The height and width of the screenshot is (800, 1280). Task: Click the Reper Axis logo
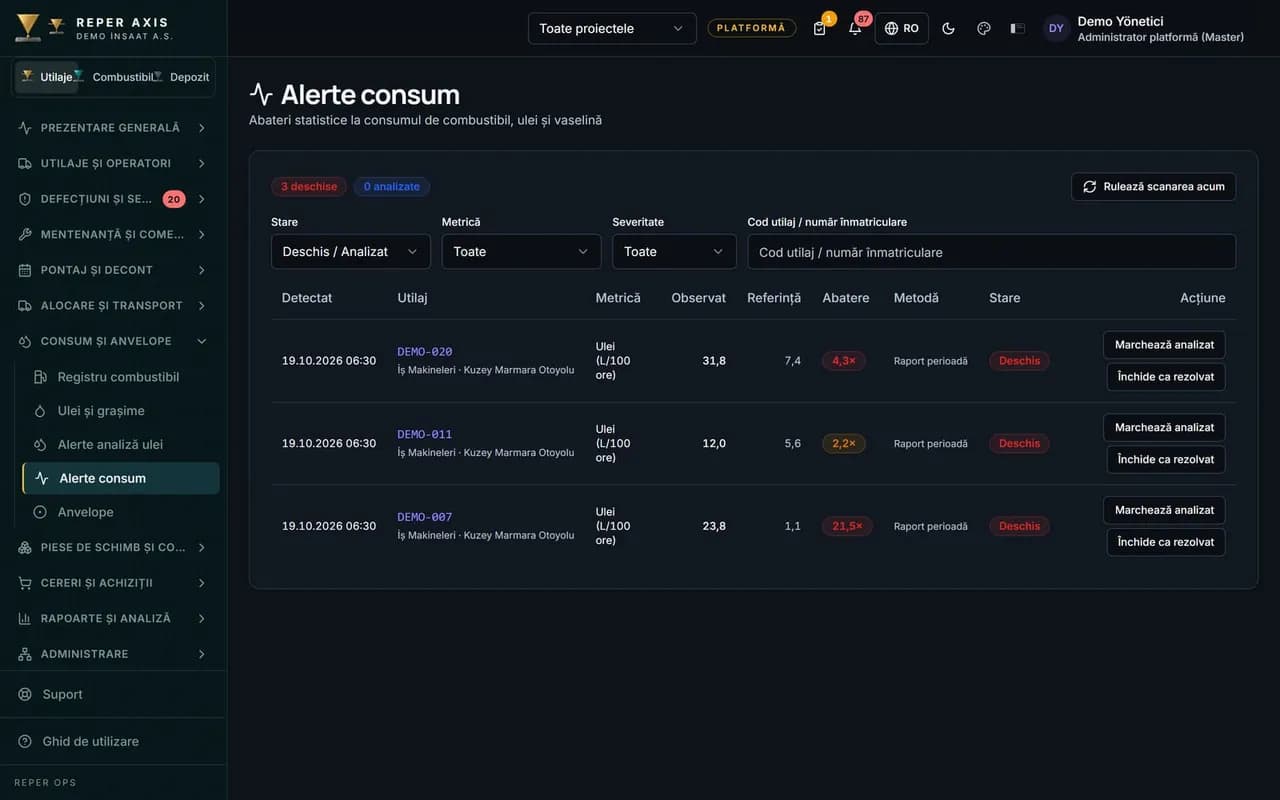[28, 28]
